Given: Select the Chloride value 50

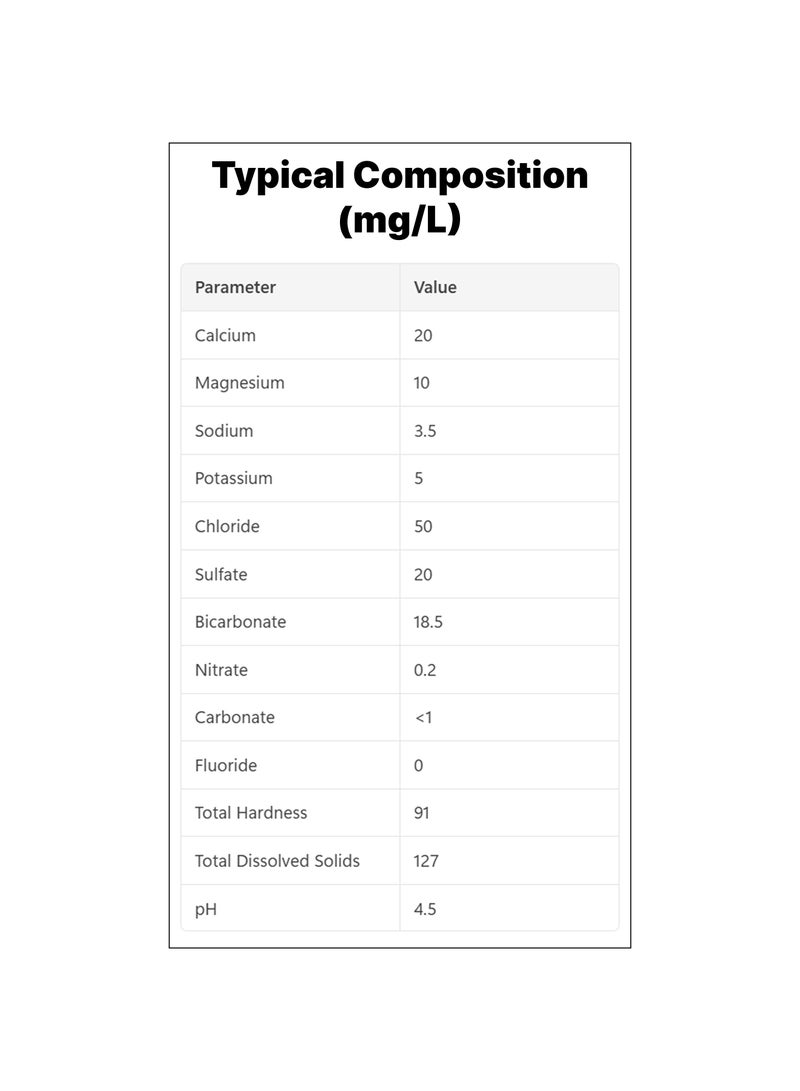Looking at the screenshot, I should pyautogui.click(x=423, y=526).
